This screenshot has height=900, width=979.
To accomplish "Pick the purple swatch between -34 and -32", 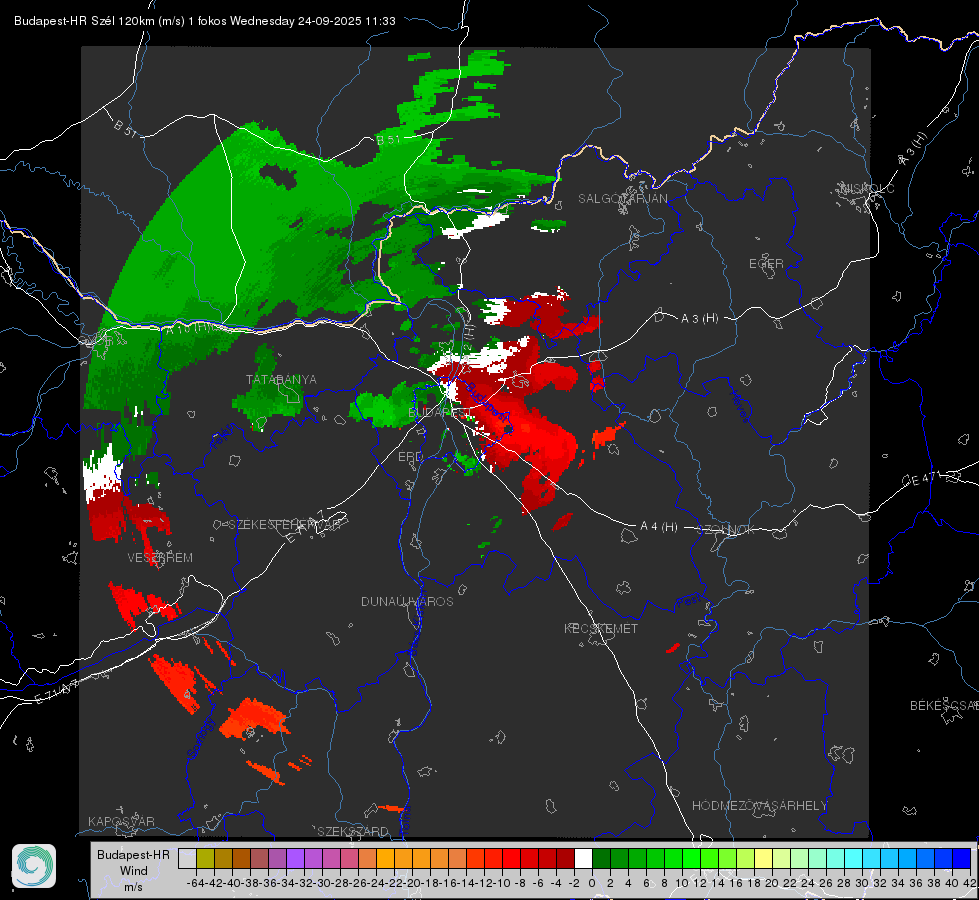I will [x=295, y=858].
